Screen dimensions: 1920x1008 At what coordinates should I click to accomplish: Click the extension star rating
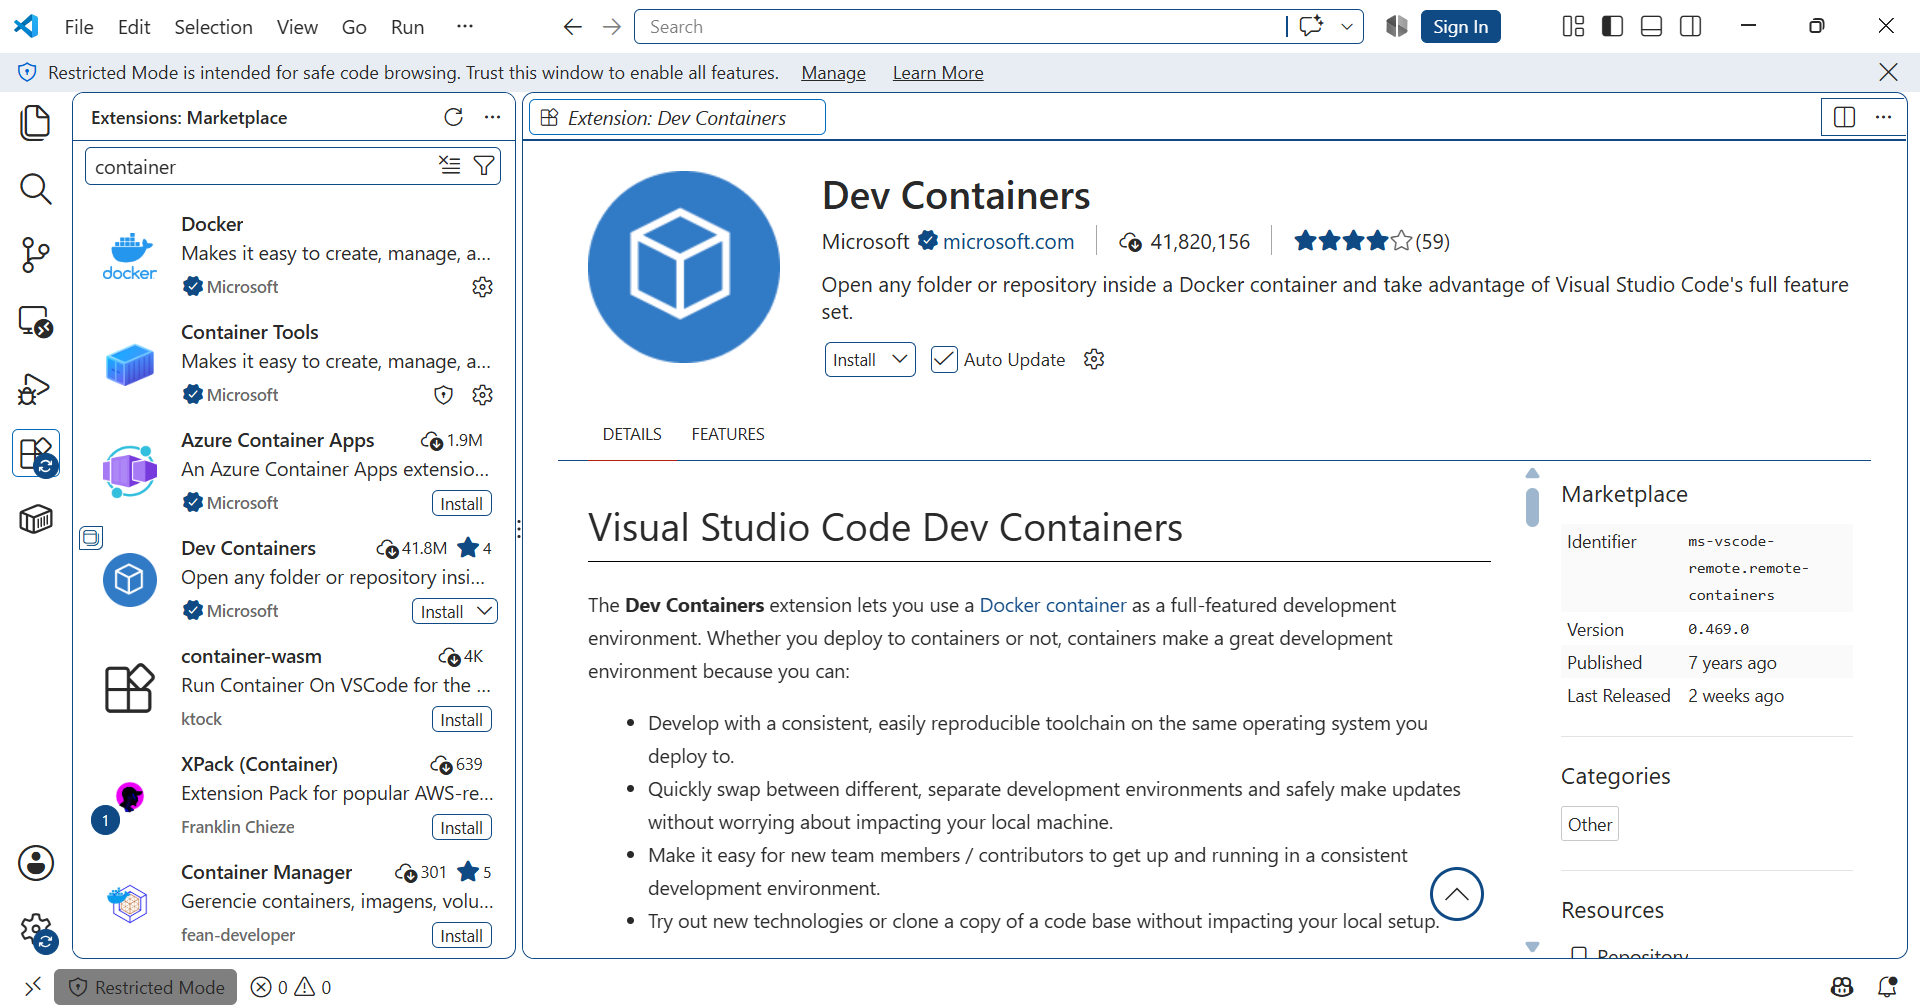point(1371,241)
